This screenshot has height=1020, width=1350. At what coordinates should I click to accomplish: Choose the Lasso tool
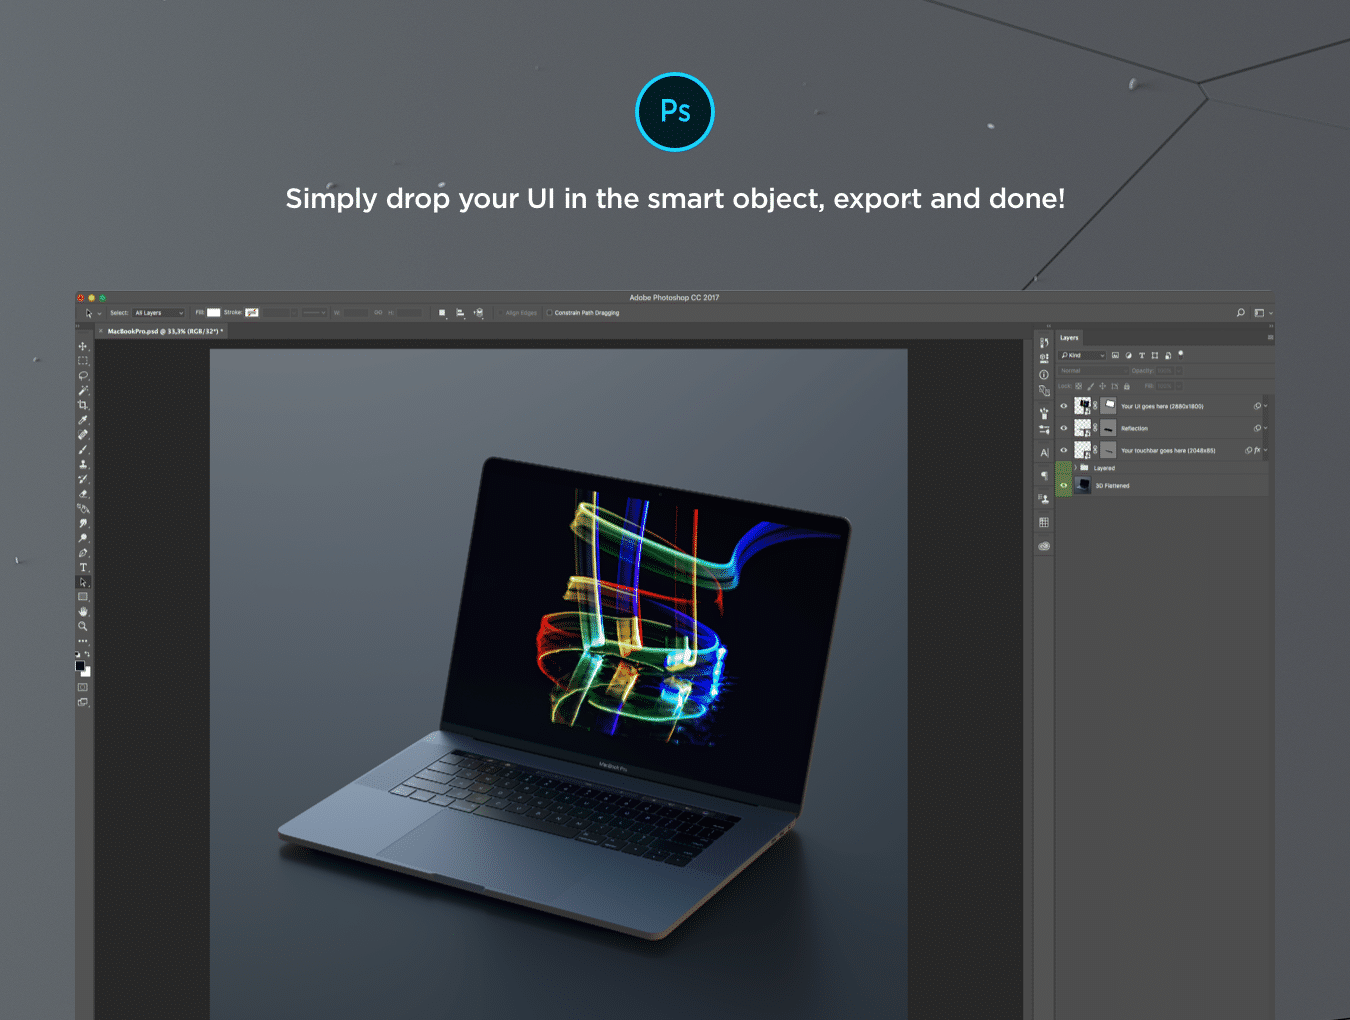tap(83, 376)
